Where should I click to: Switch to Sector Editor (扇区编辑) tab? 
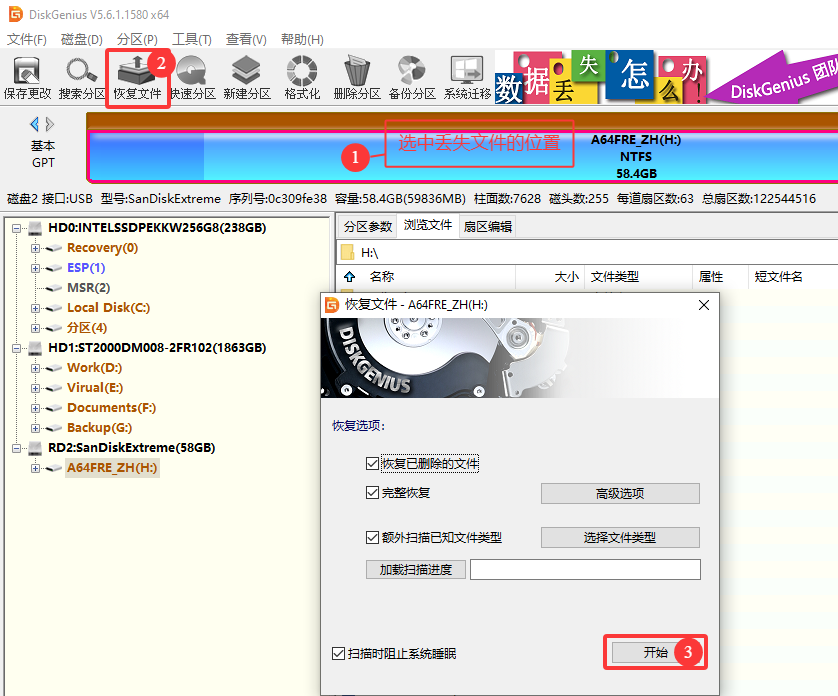tap(487, 227)
